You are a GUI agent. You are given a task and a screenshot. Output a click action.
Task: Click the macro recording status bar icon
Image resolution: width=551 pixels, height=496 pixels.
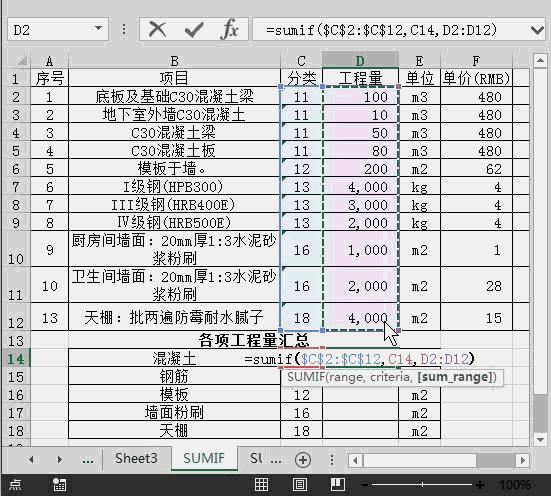point(59,484)
